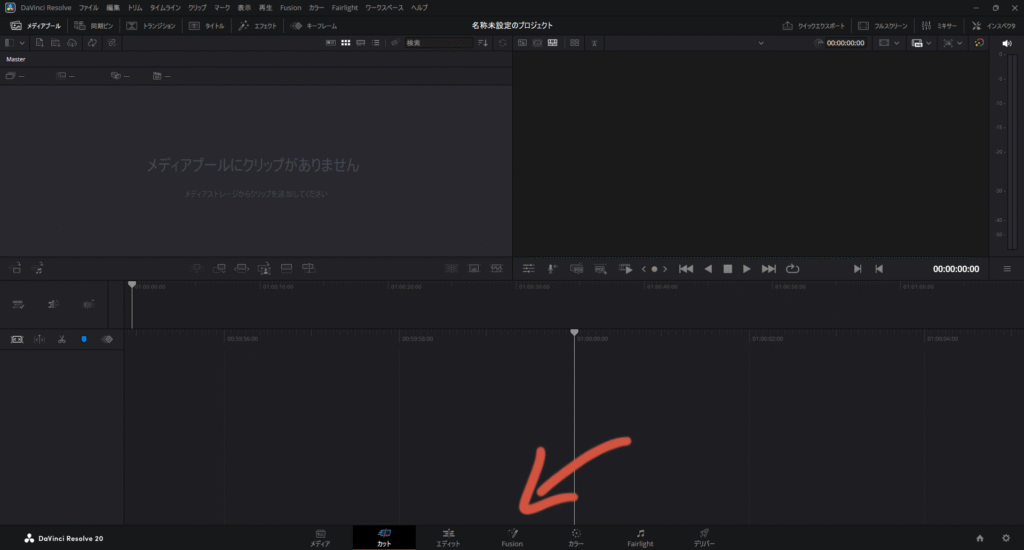Toggle the blue snapping marker icon

click(x=84, y=340)
